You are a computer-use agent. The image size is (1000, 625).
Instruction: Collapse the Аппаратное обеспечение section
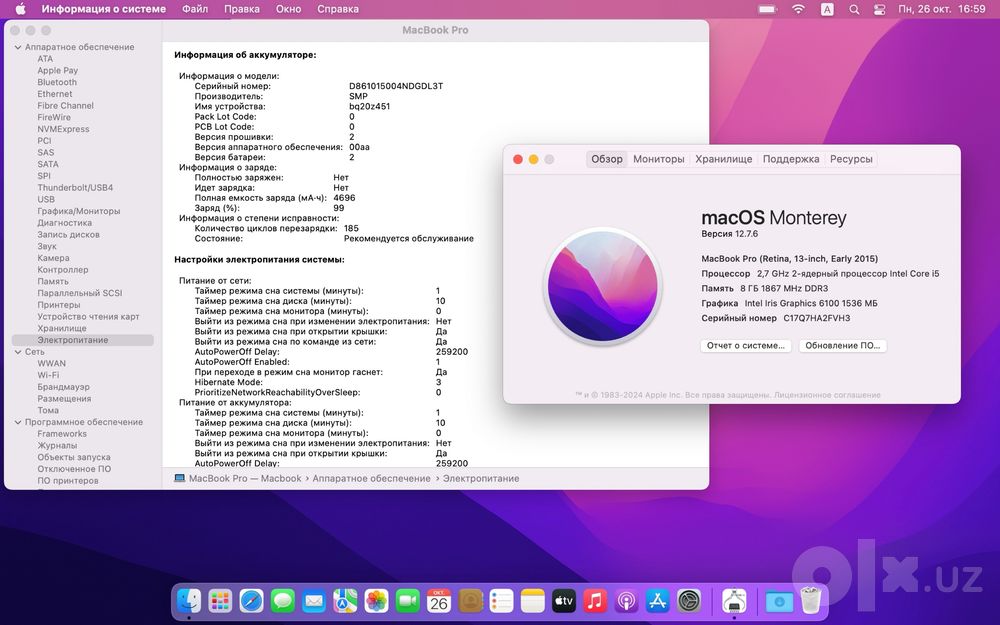click(x=18, y=47)
